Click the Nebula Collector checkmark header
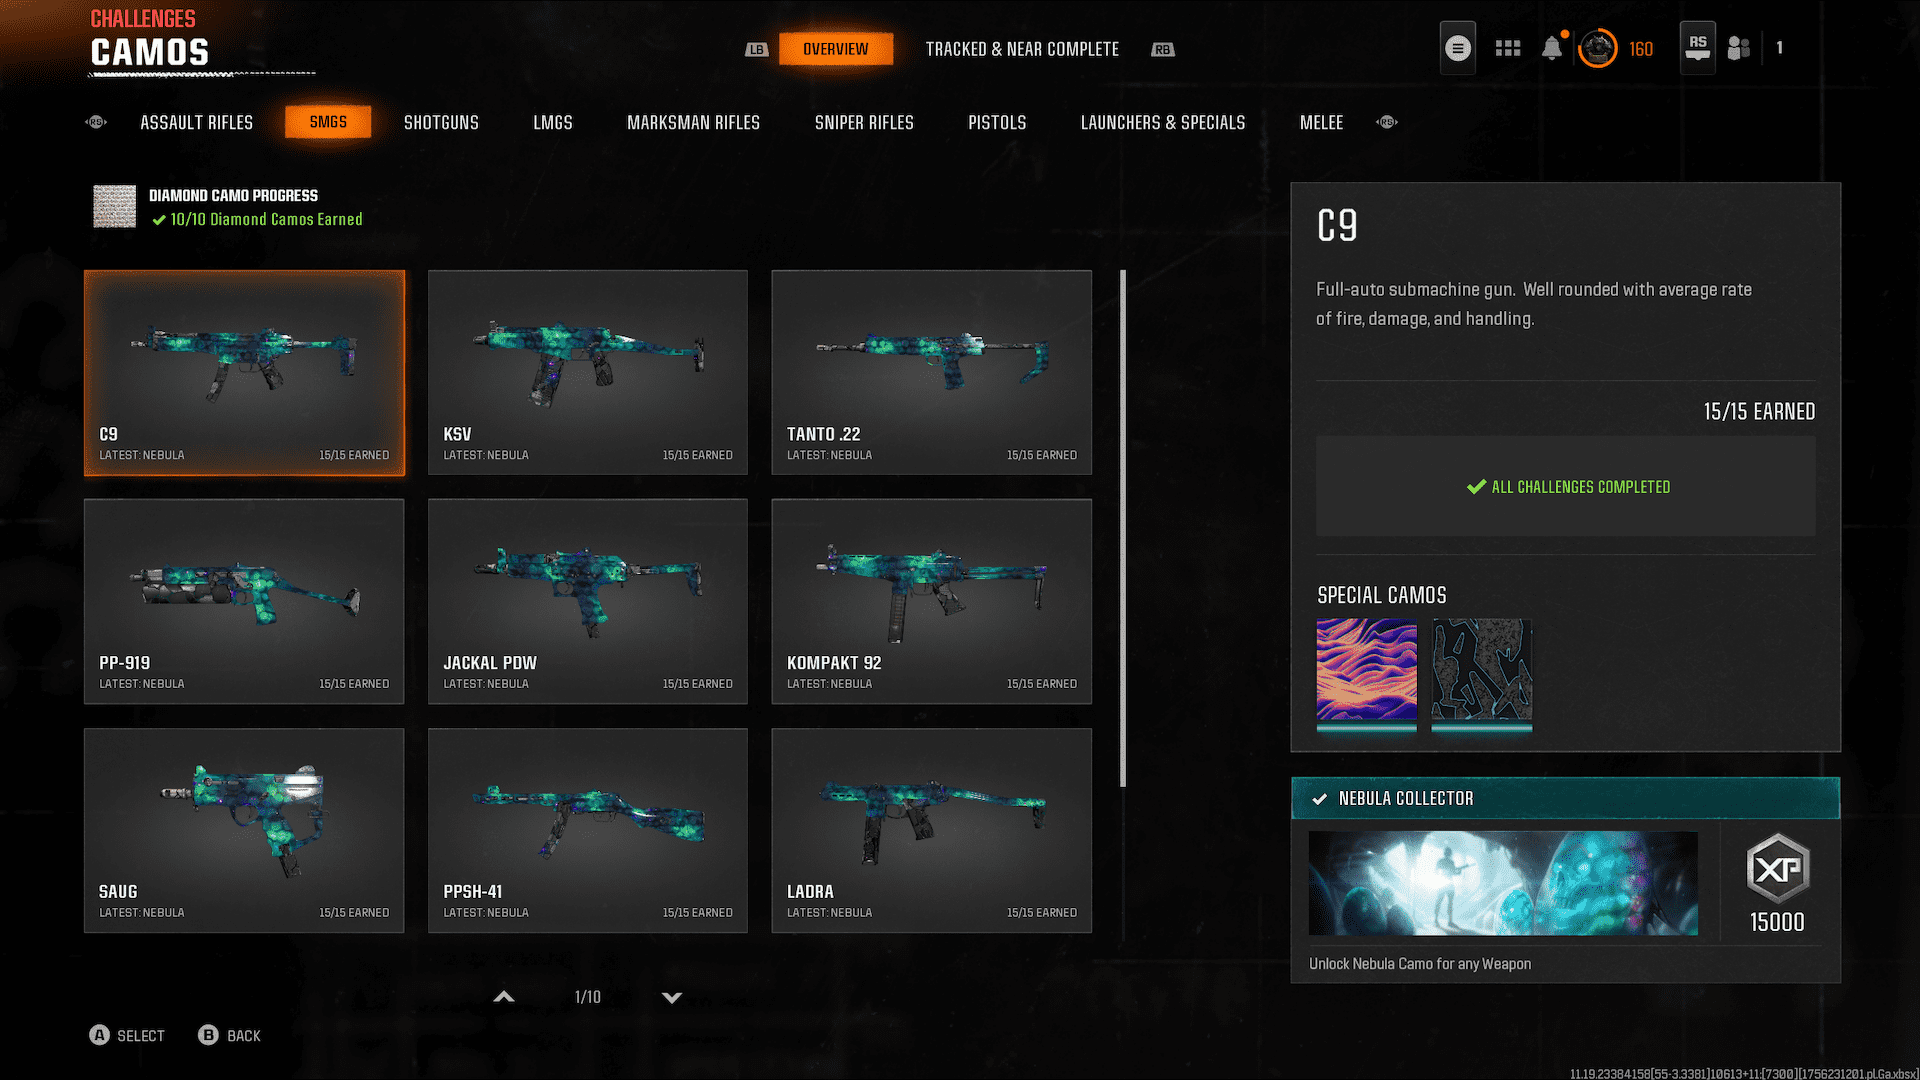Screen dimensions: 1920x1080 coord(1565,798)
